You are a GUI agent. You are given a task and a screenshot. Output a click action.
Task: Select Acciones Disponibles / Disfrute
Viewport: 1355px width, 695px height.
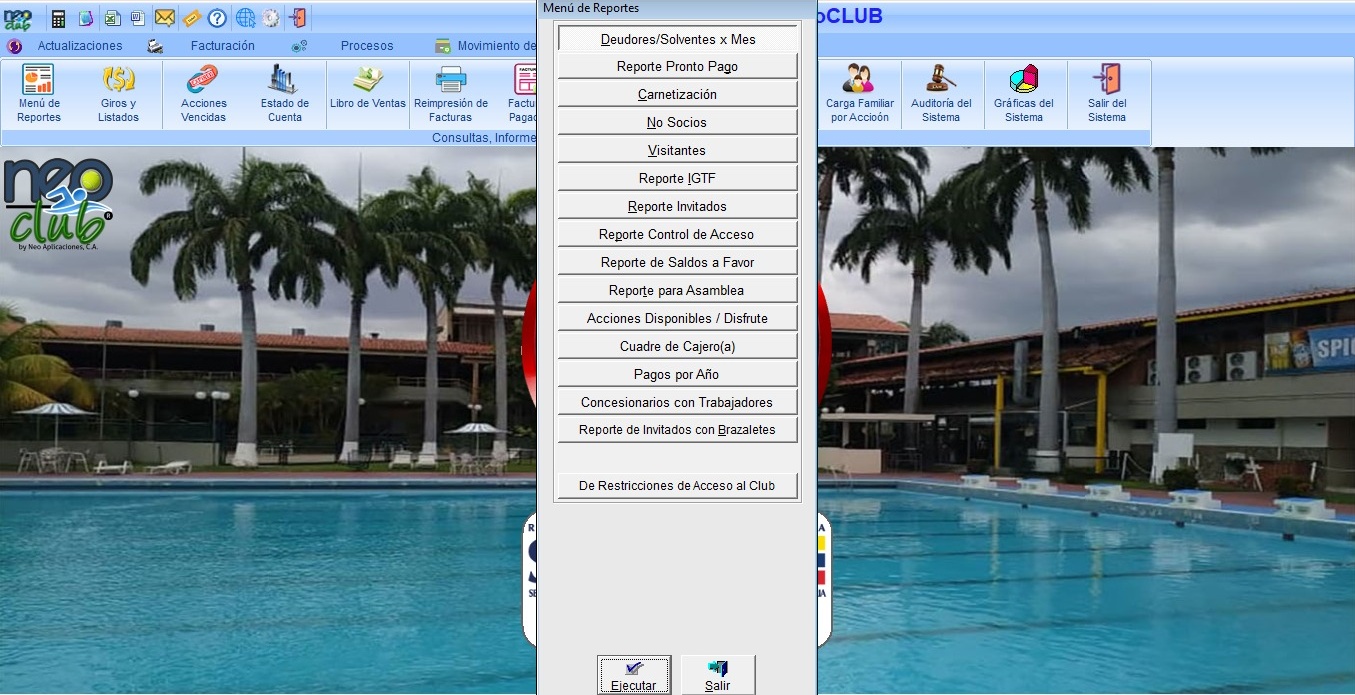click(x=678, y=319)
